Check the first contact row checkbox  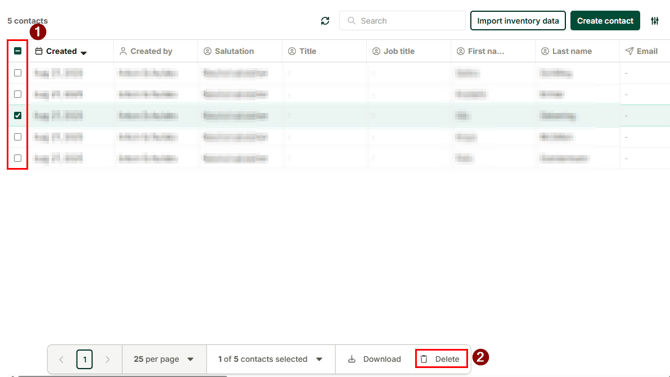click(x=18, y=73)
